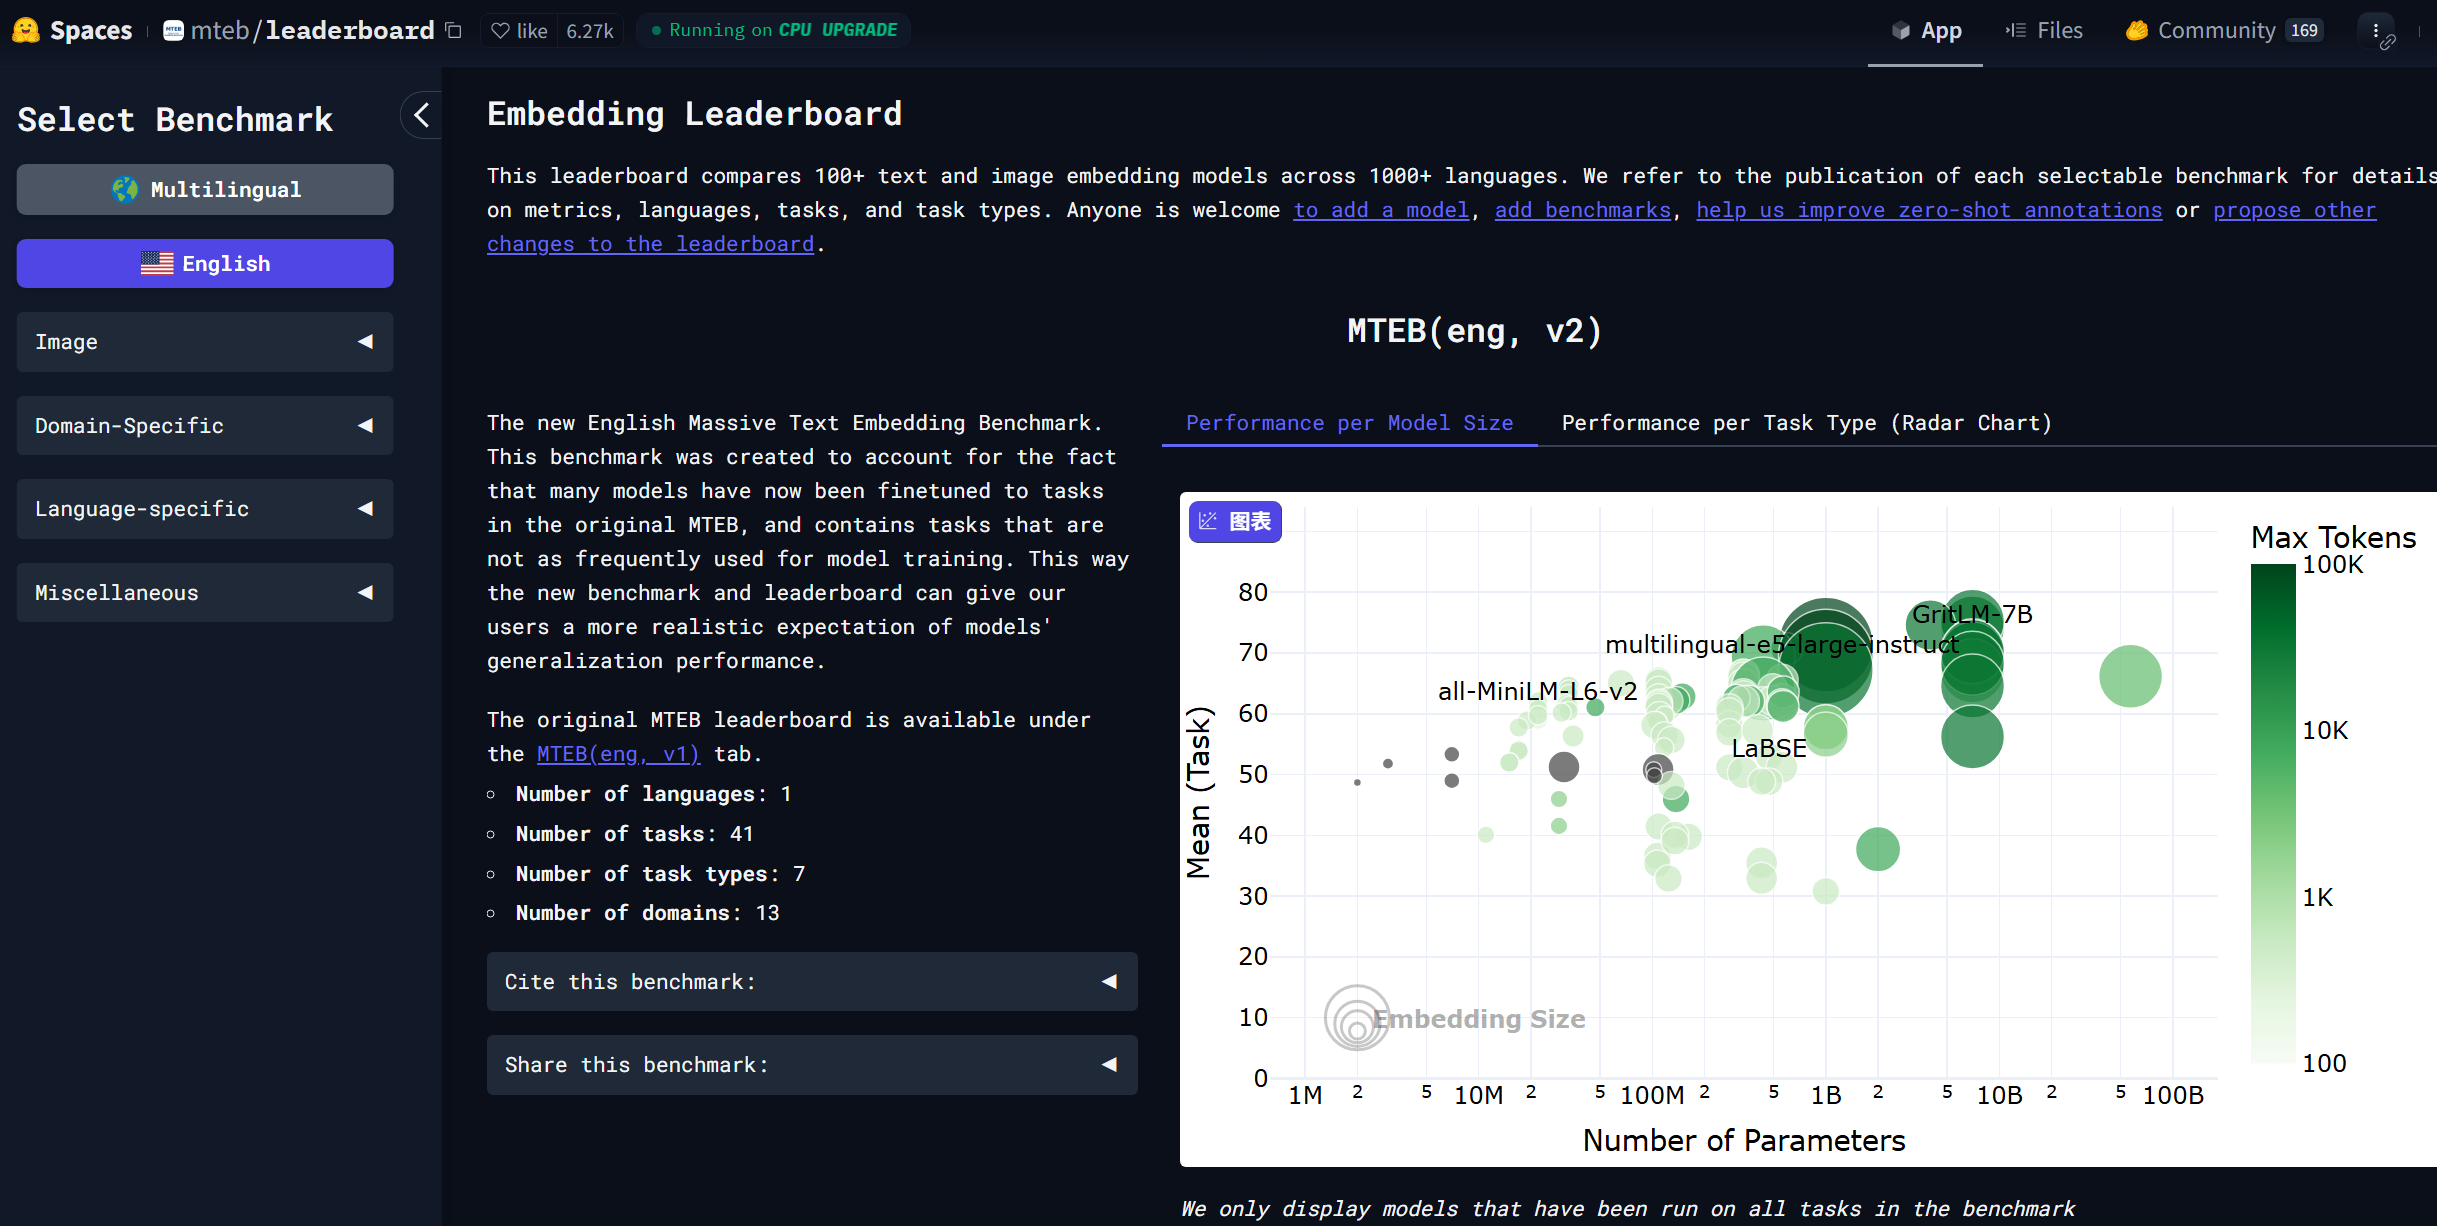Click the 'Number of domains: 13' entry
The height and width of the screenshot is (1226, 2437).
(647, 913)
